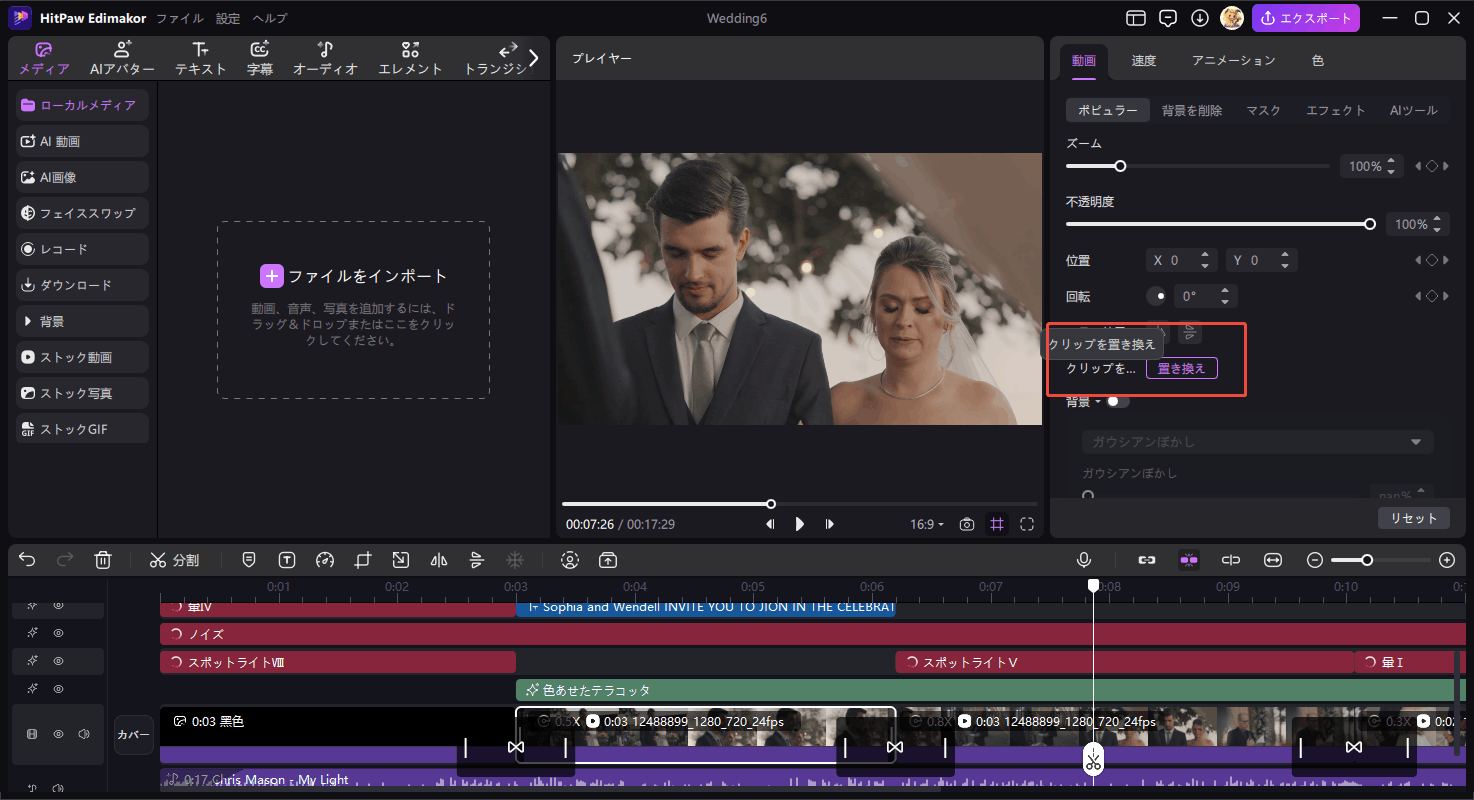Step to the next frame in player
Screen dimensions: 1474x800
[x=830, y=524]
